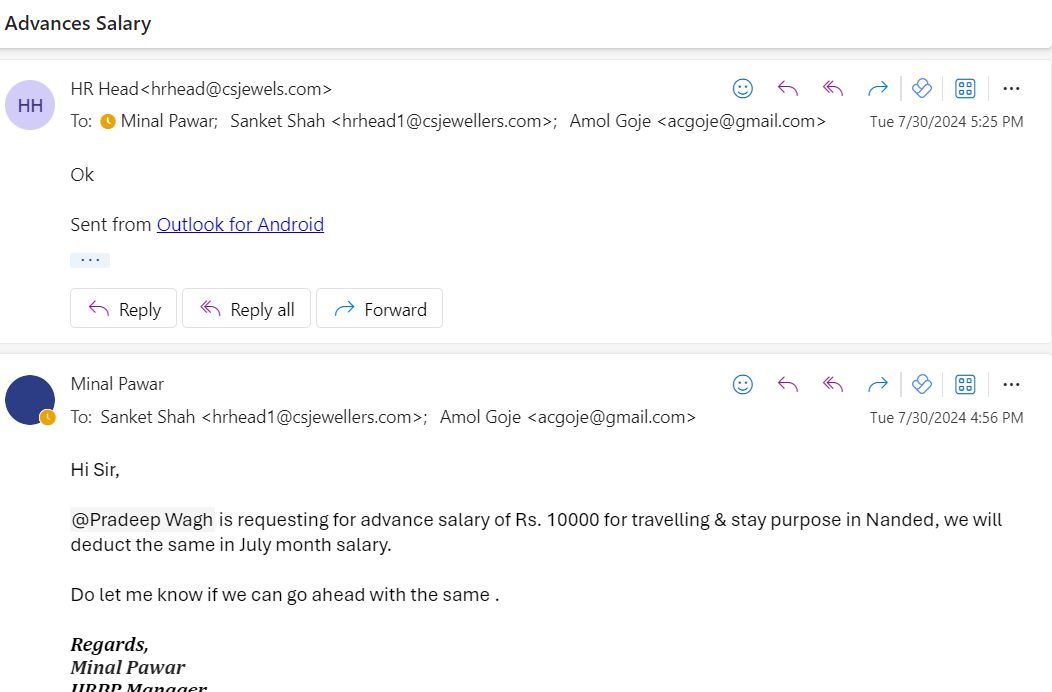Click the Reply button below the message
The image size is (1052, 692).
click(x=123, y=309)
